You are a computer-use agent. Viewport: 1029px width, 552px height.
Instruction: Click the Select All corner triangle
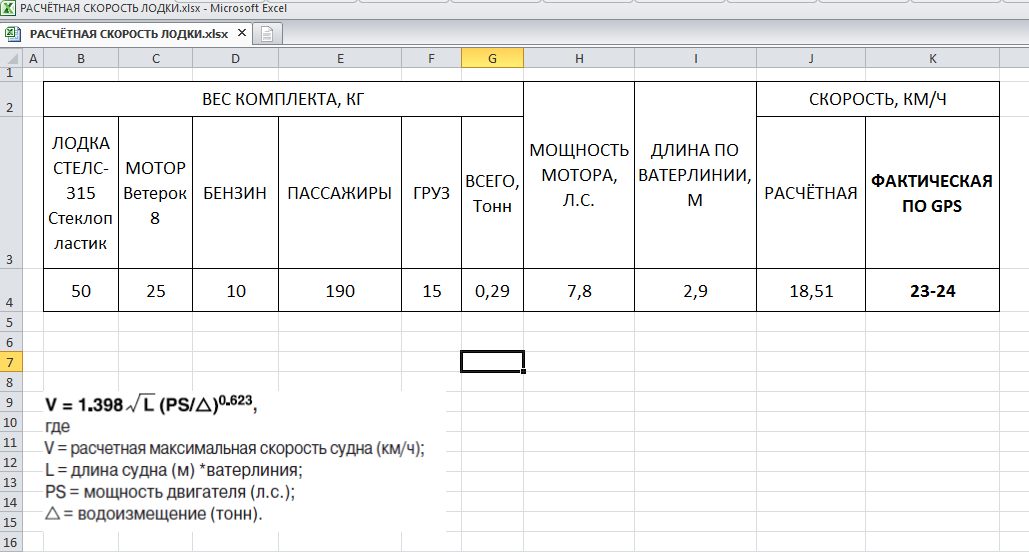point(11,60)
